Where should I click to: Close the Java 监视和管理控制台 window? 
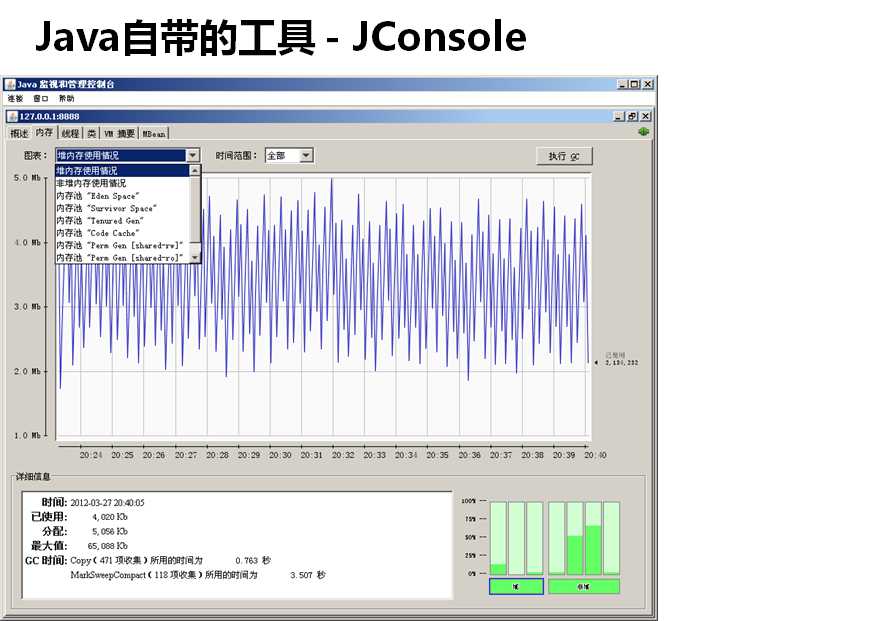coord(648,84)
